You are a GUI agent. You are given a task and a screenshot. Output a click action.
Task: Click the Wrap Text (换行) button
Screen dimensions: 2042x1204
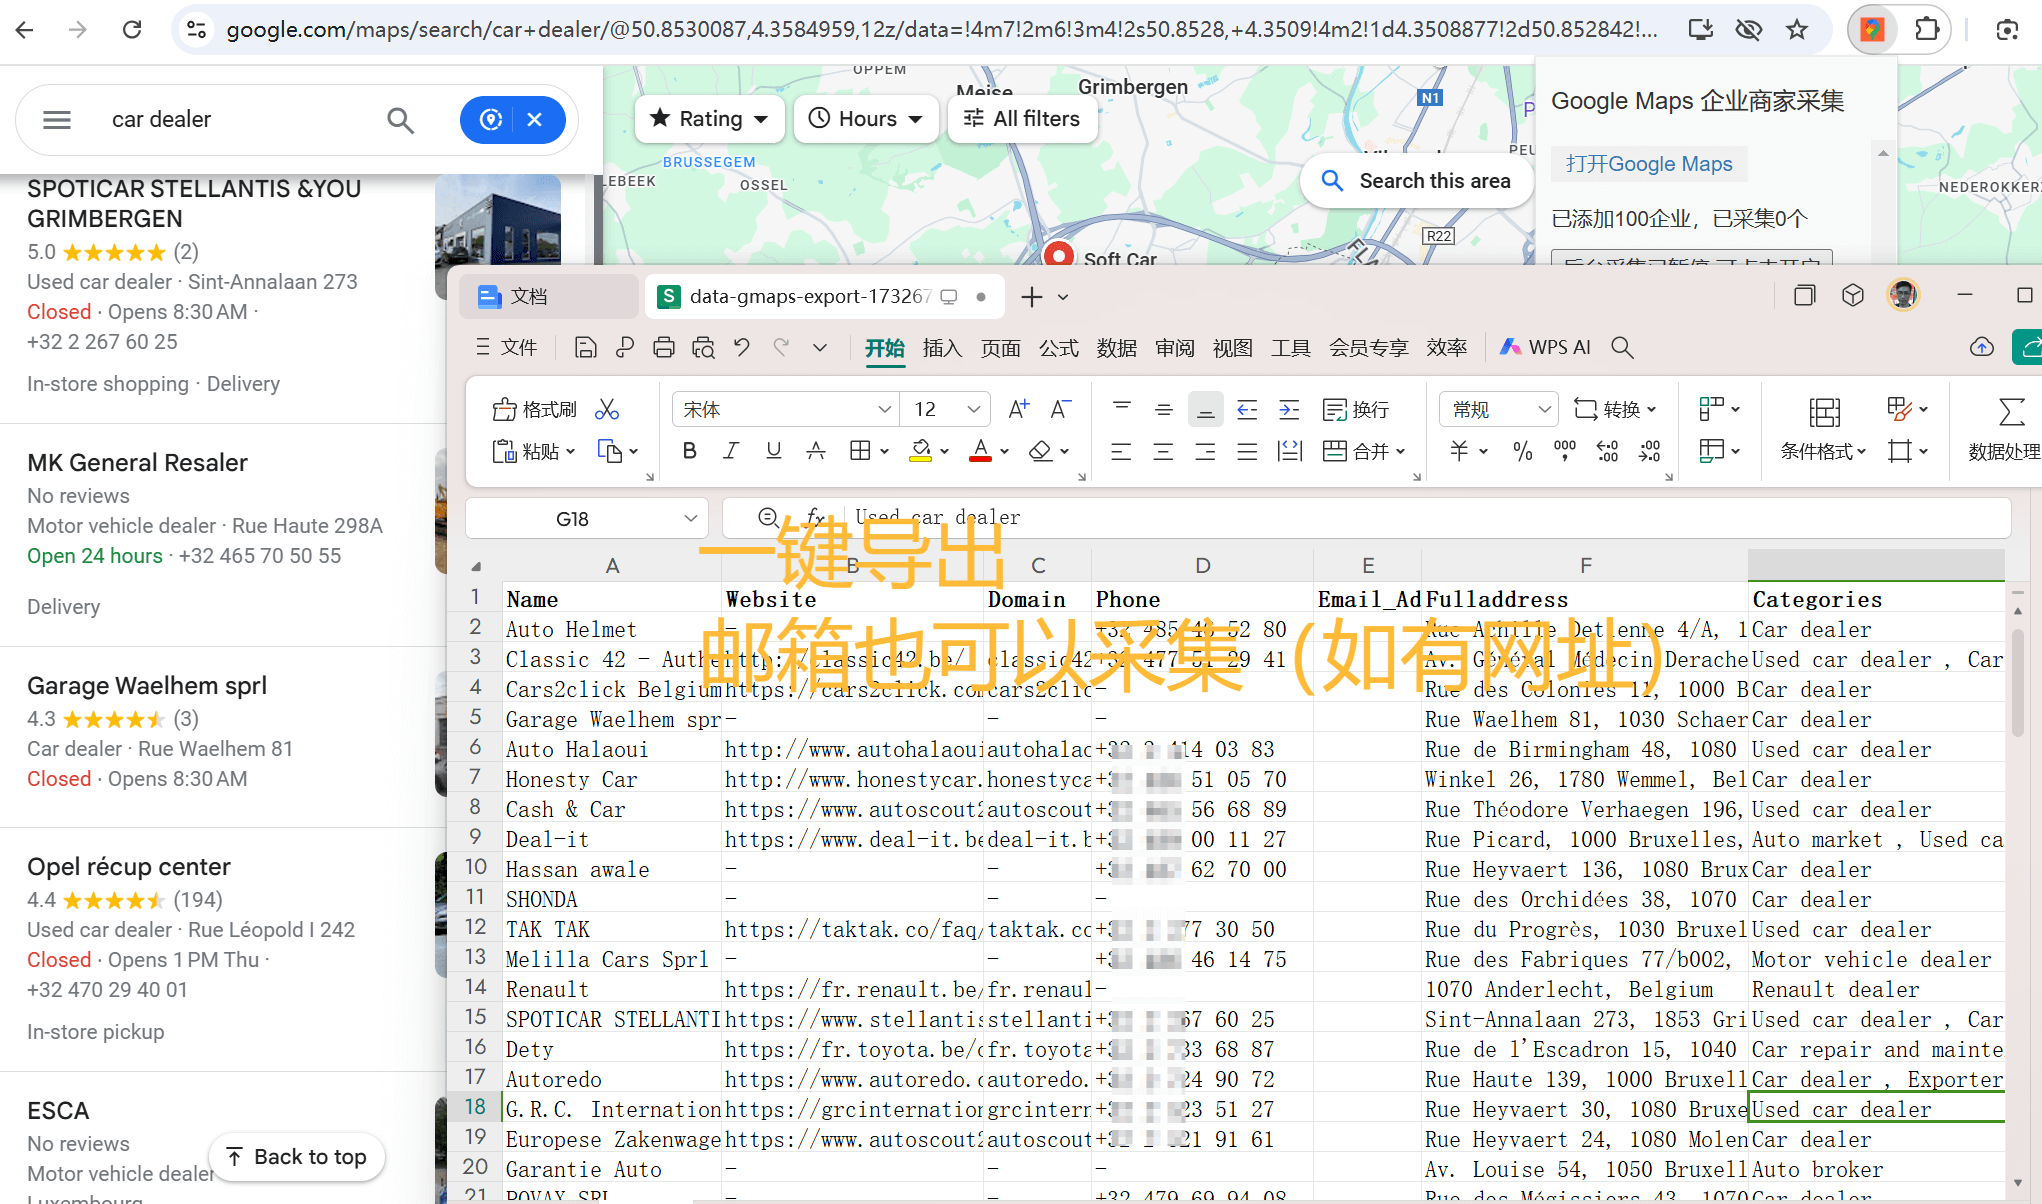1356,409
